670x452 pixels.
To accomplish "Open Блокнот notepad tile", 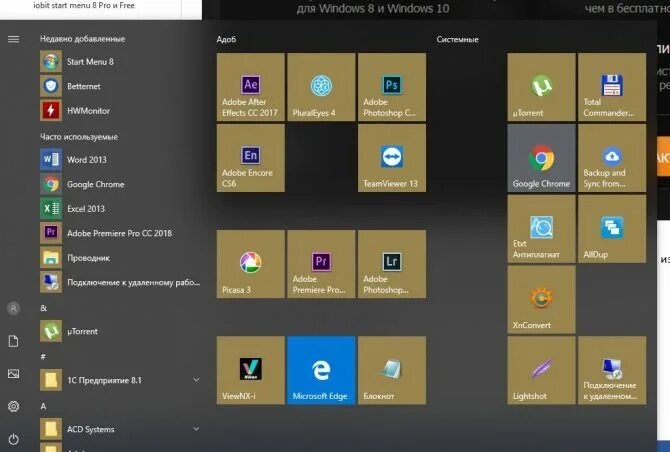I will (392, 370).
